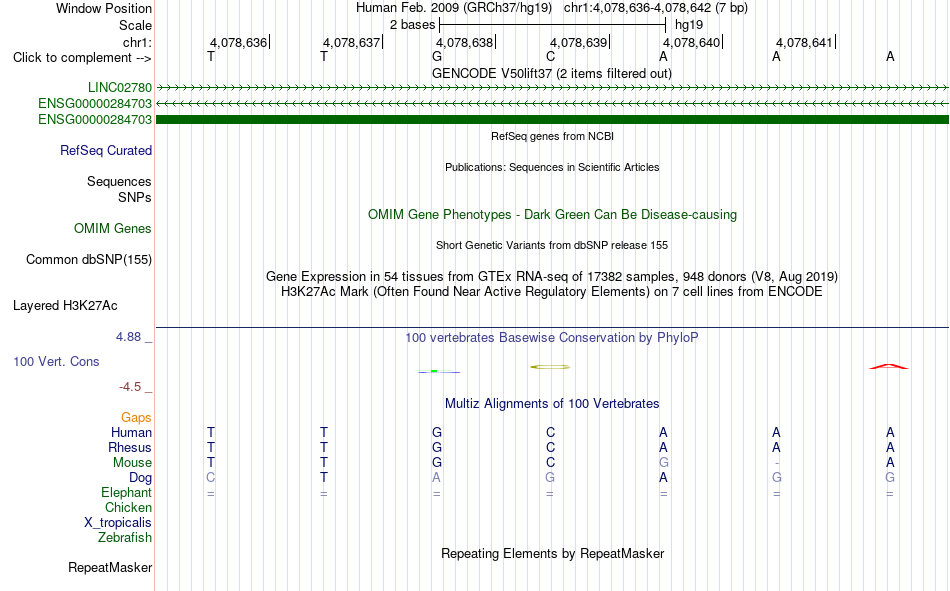The image size is (950, 591).
Task: Click the 4,078,636 ruler position
Action: click(x=238, y=42)
